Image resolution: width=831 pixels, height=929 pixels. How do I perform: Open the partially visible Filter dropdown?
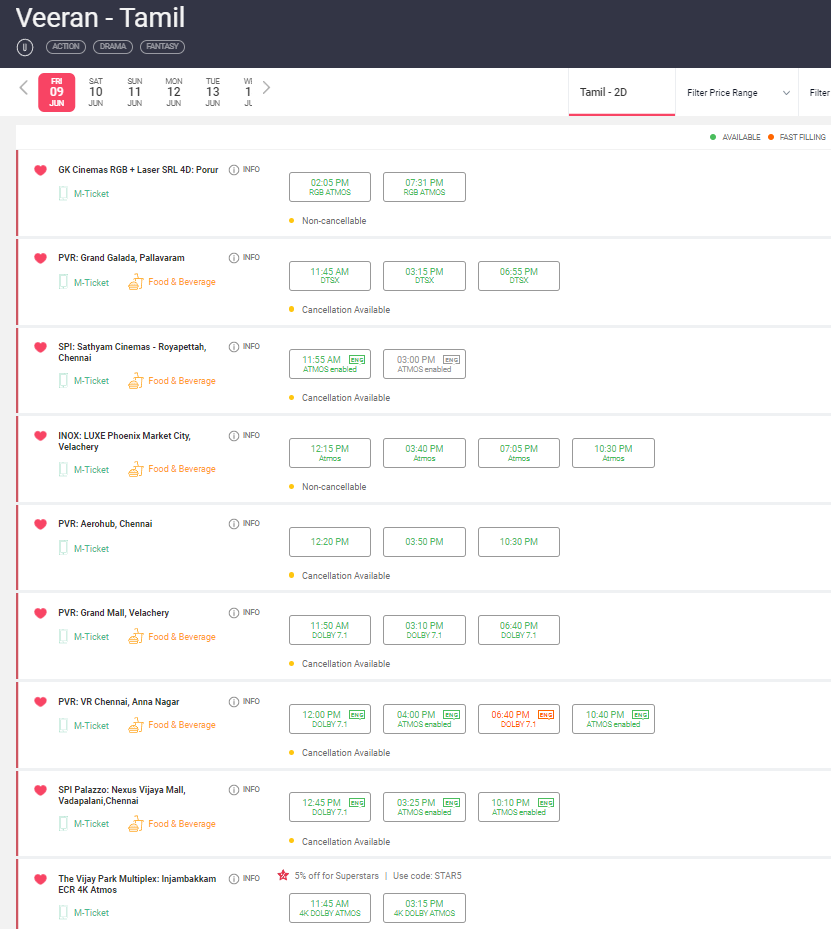[x=817, y=93]
